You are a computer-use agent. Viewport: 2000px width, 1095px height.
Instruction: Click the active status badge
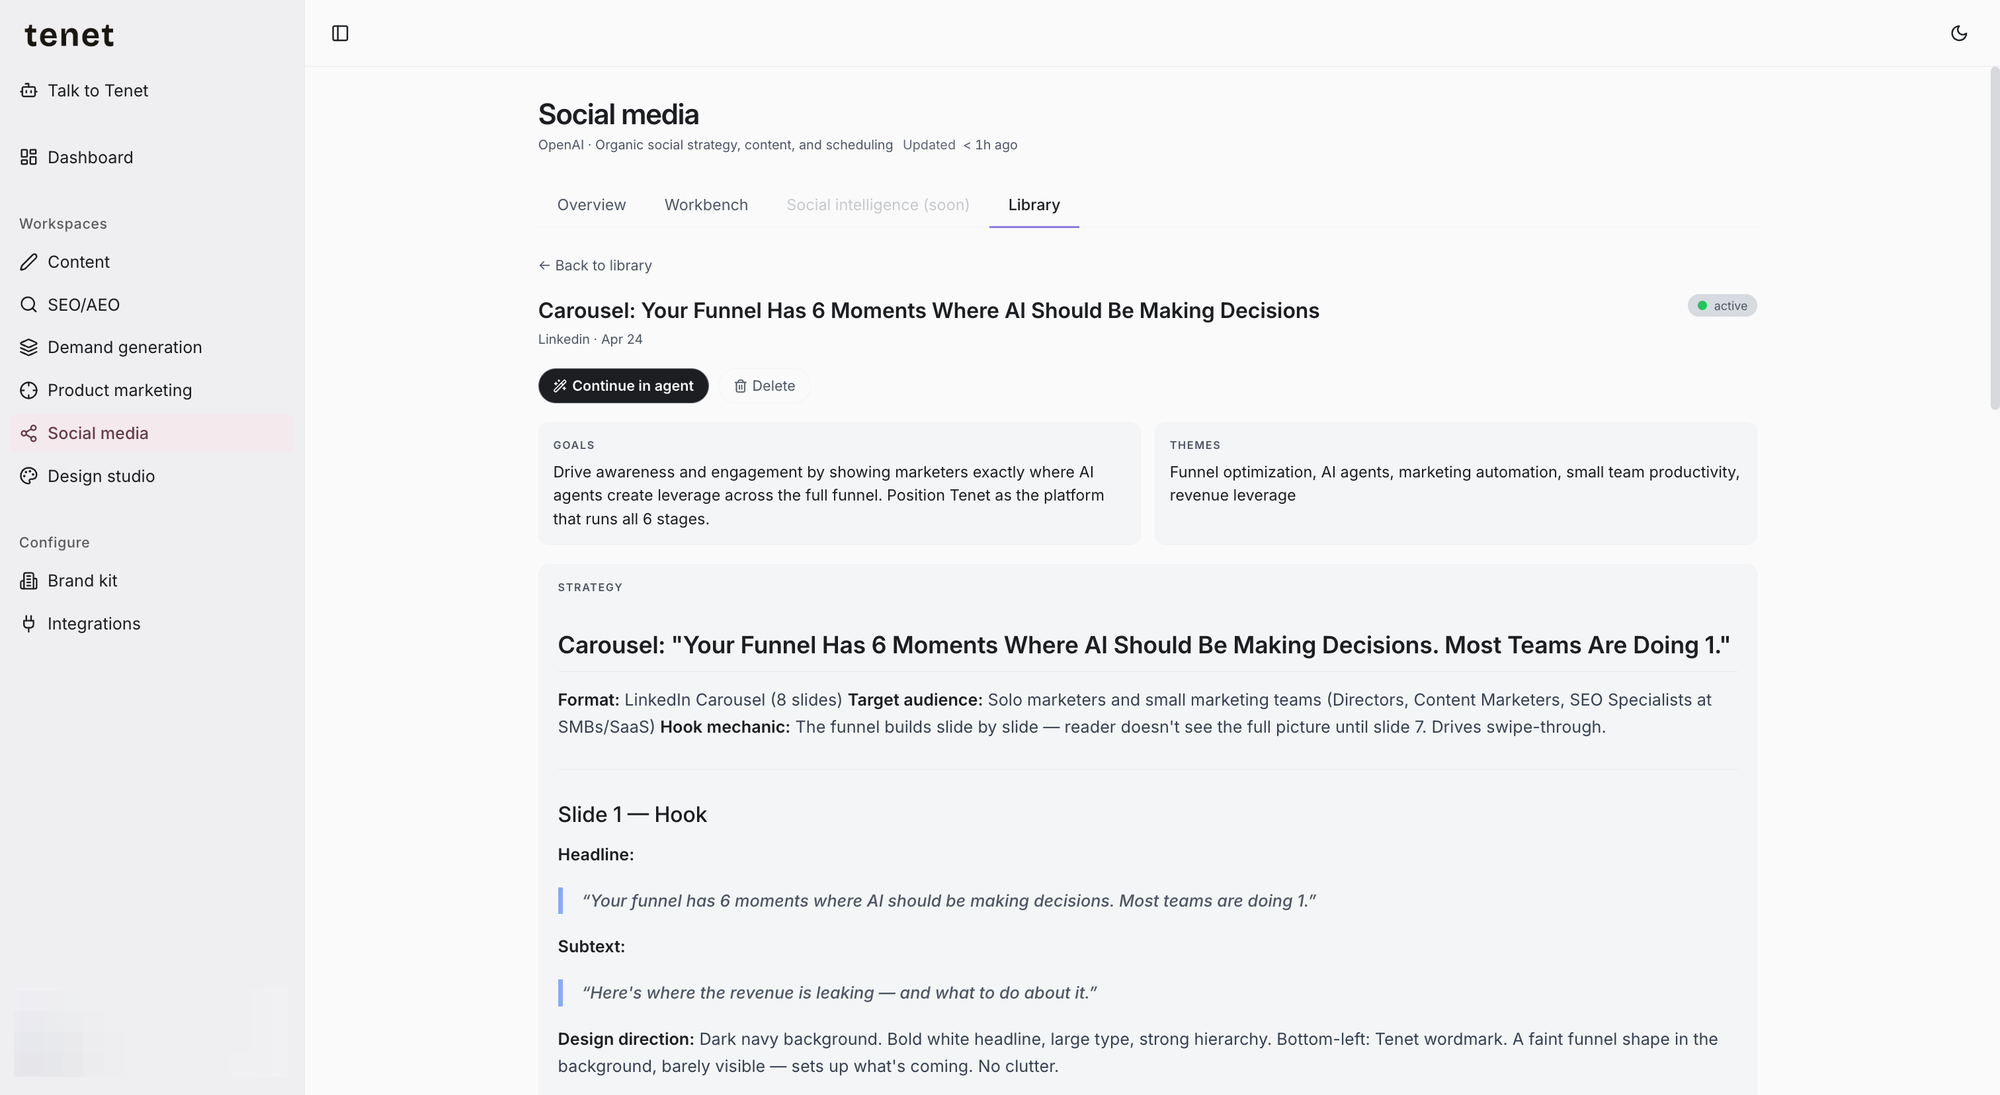(x=1722, y=306)
